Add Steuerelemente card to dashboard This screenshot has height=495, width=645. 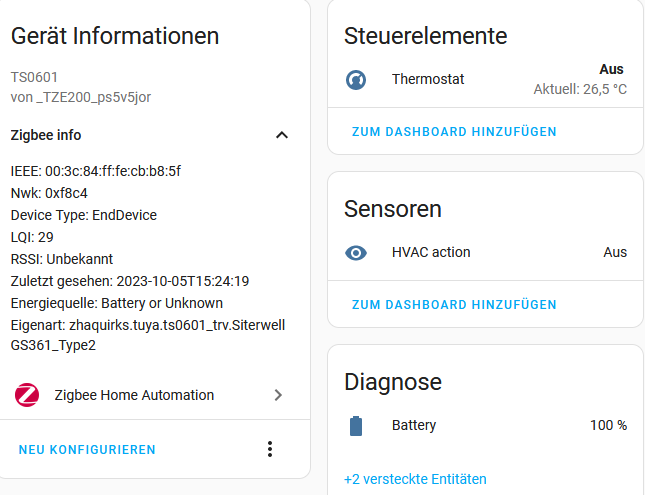[454, 132]
